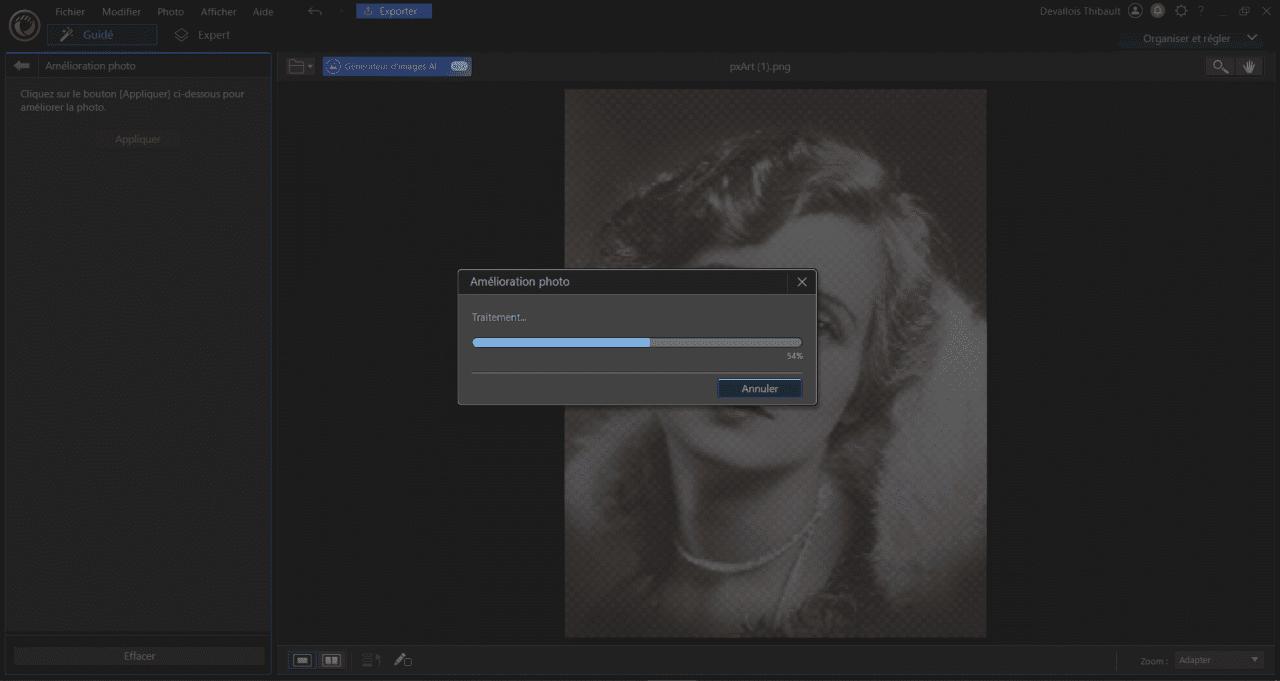Click the Traitement progress bar
The image size is (1280, 681).
[x=636, y=342]
